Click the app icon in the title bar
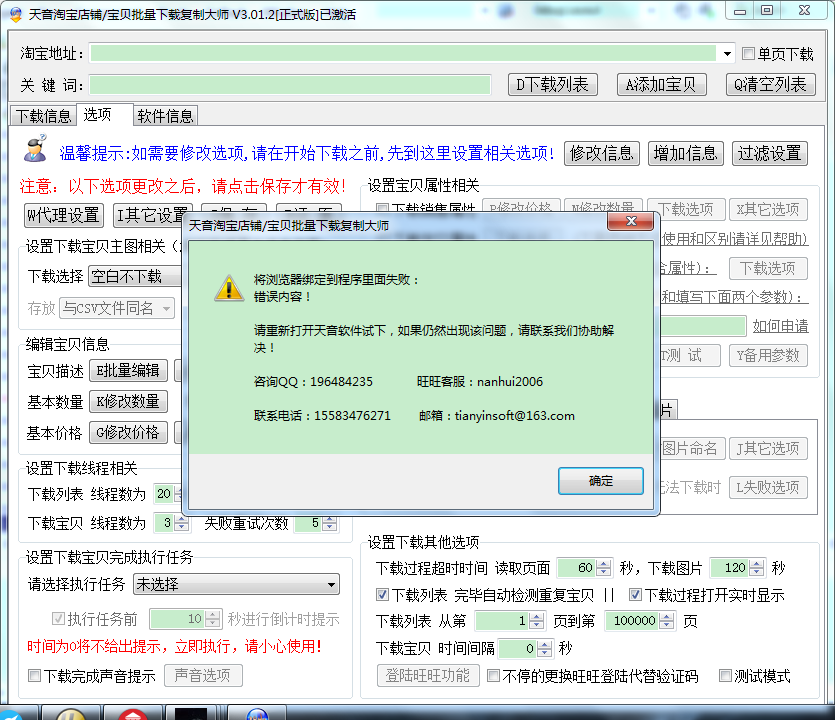The height and width of the screenshot is (720, 835). pyautogui.click(x=13, y=11)
